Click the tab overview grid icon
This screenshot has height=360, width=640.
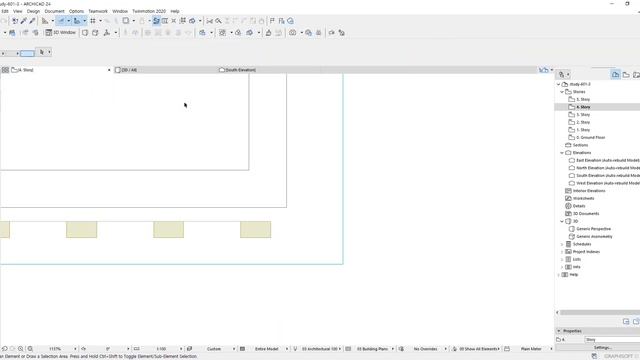5,70
